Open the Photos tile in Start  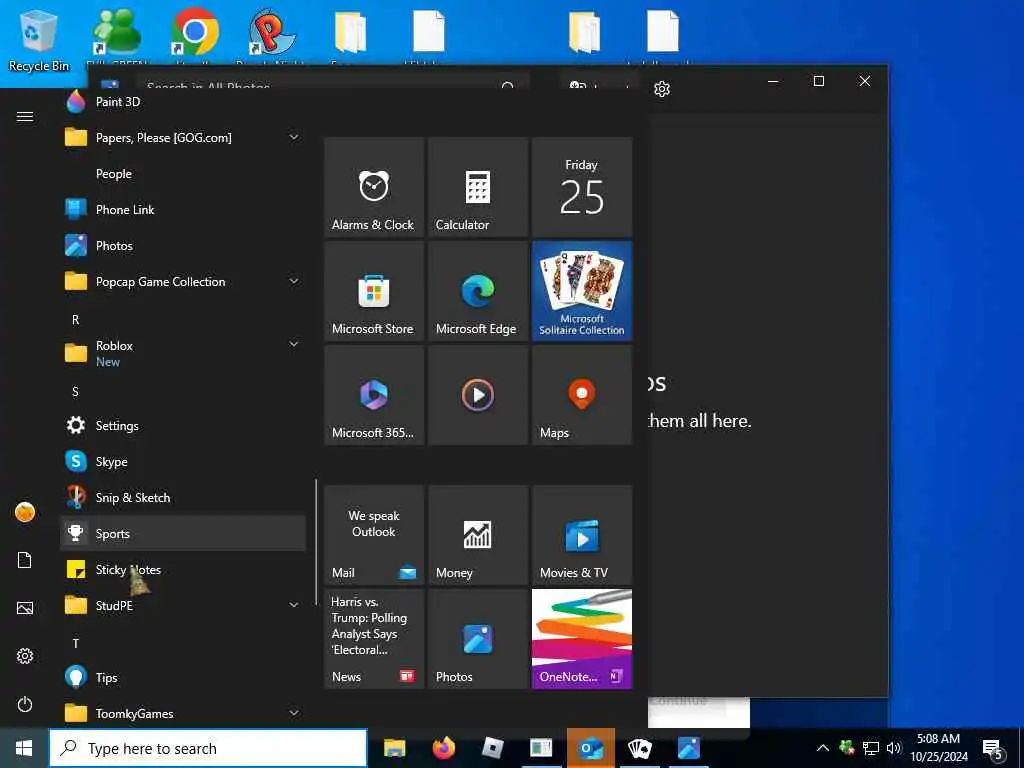[477, 639]
